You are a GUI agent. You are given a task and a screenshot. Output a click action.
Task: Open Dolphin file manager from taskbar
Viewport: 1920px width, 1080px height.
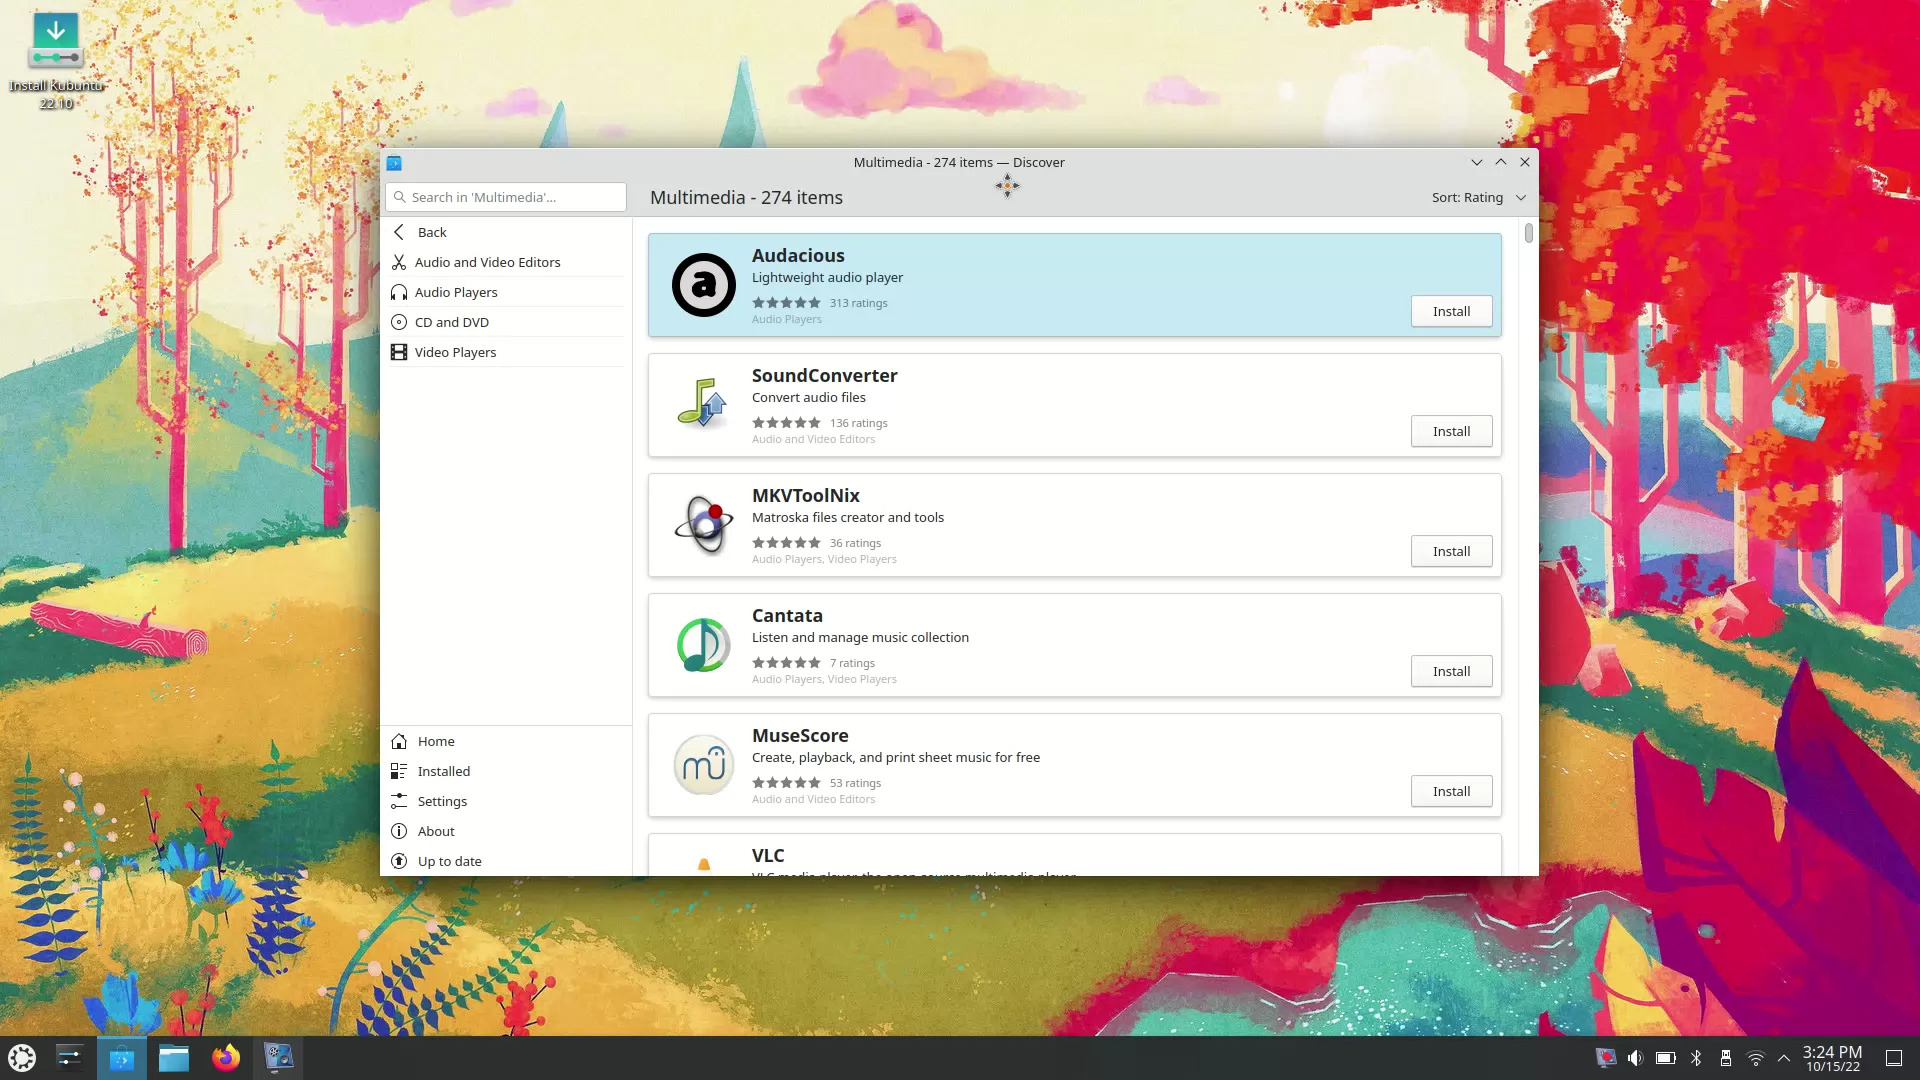click(174, 1057)
